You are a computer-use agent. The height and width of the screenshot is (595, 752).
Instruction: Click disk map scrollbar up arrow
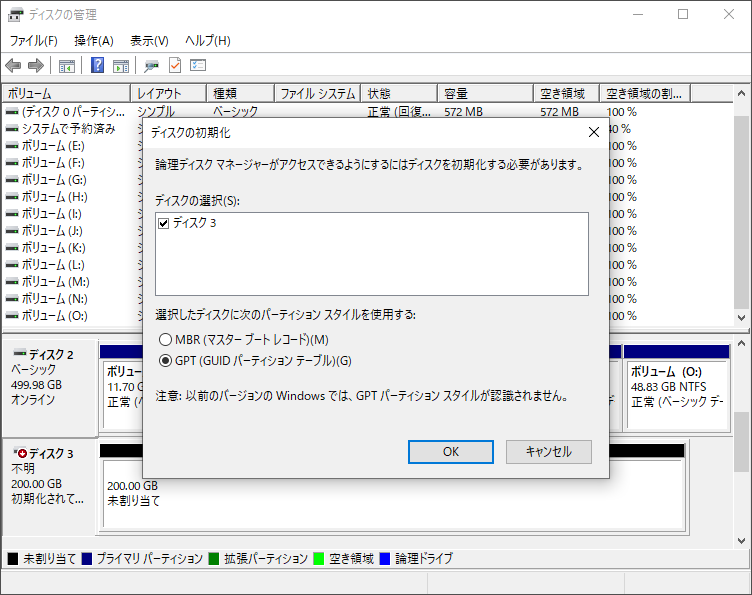tap(741, 343)
